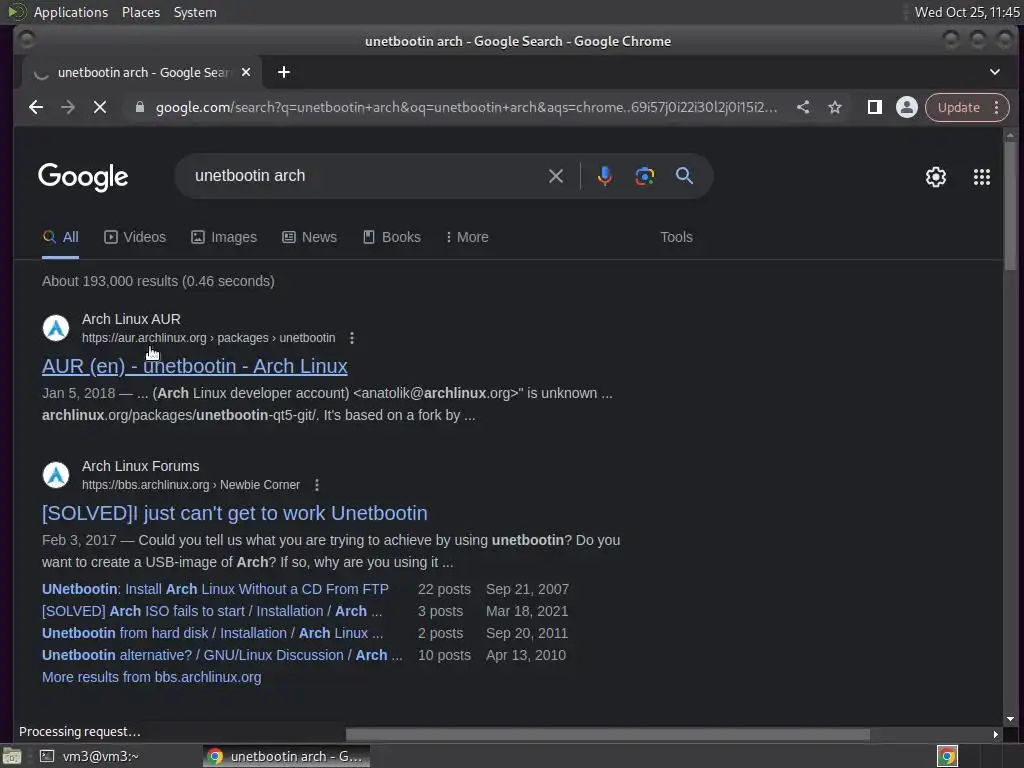Viewport: 1024px width, 768px height.
Task: Select the All results tab
Action: click(60, 237)
